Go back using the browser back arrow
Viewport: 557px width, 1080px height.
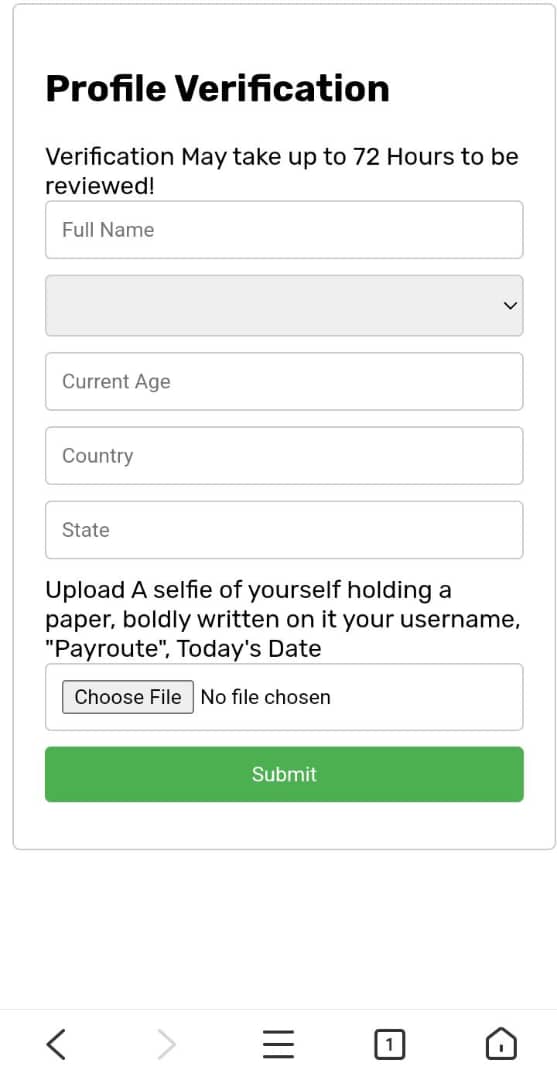(56, 1044)
